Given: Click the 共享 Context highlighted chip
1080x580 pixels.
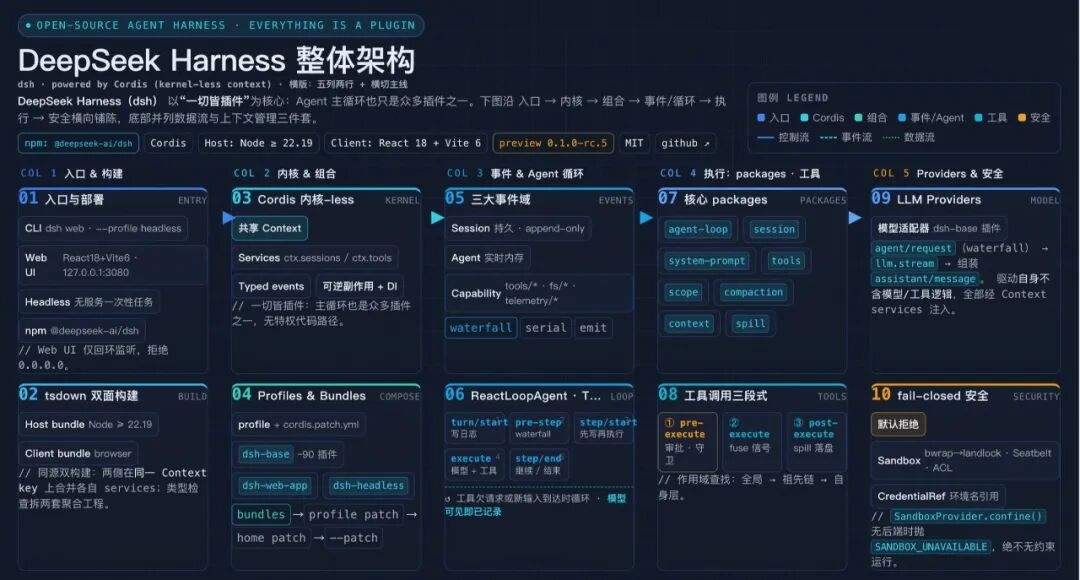Looking at the screenshot, I should 270,228.
